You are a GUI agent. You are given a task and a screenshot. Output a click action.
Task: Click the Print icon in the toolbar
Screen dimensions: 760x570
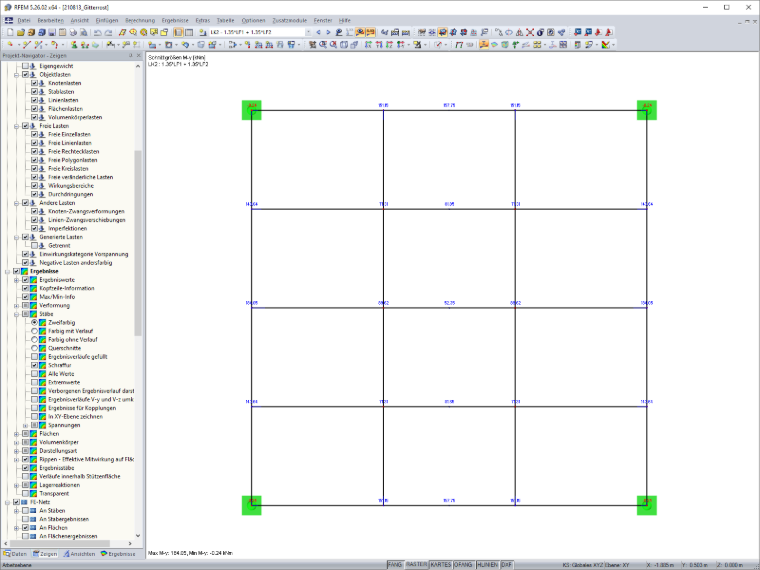[x=73, y=32]
